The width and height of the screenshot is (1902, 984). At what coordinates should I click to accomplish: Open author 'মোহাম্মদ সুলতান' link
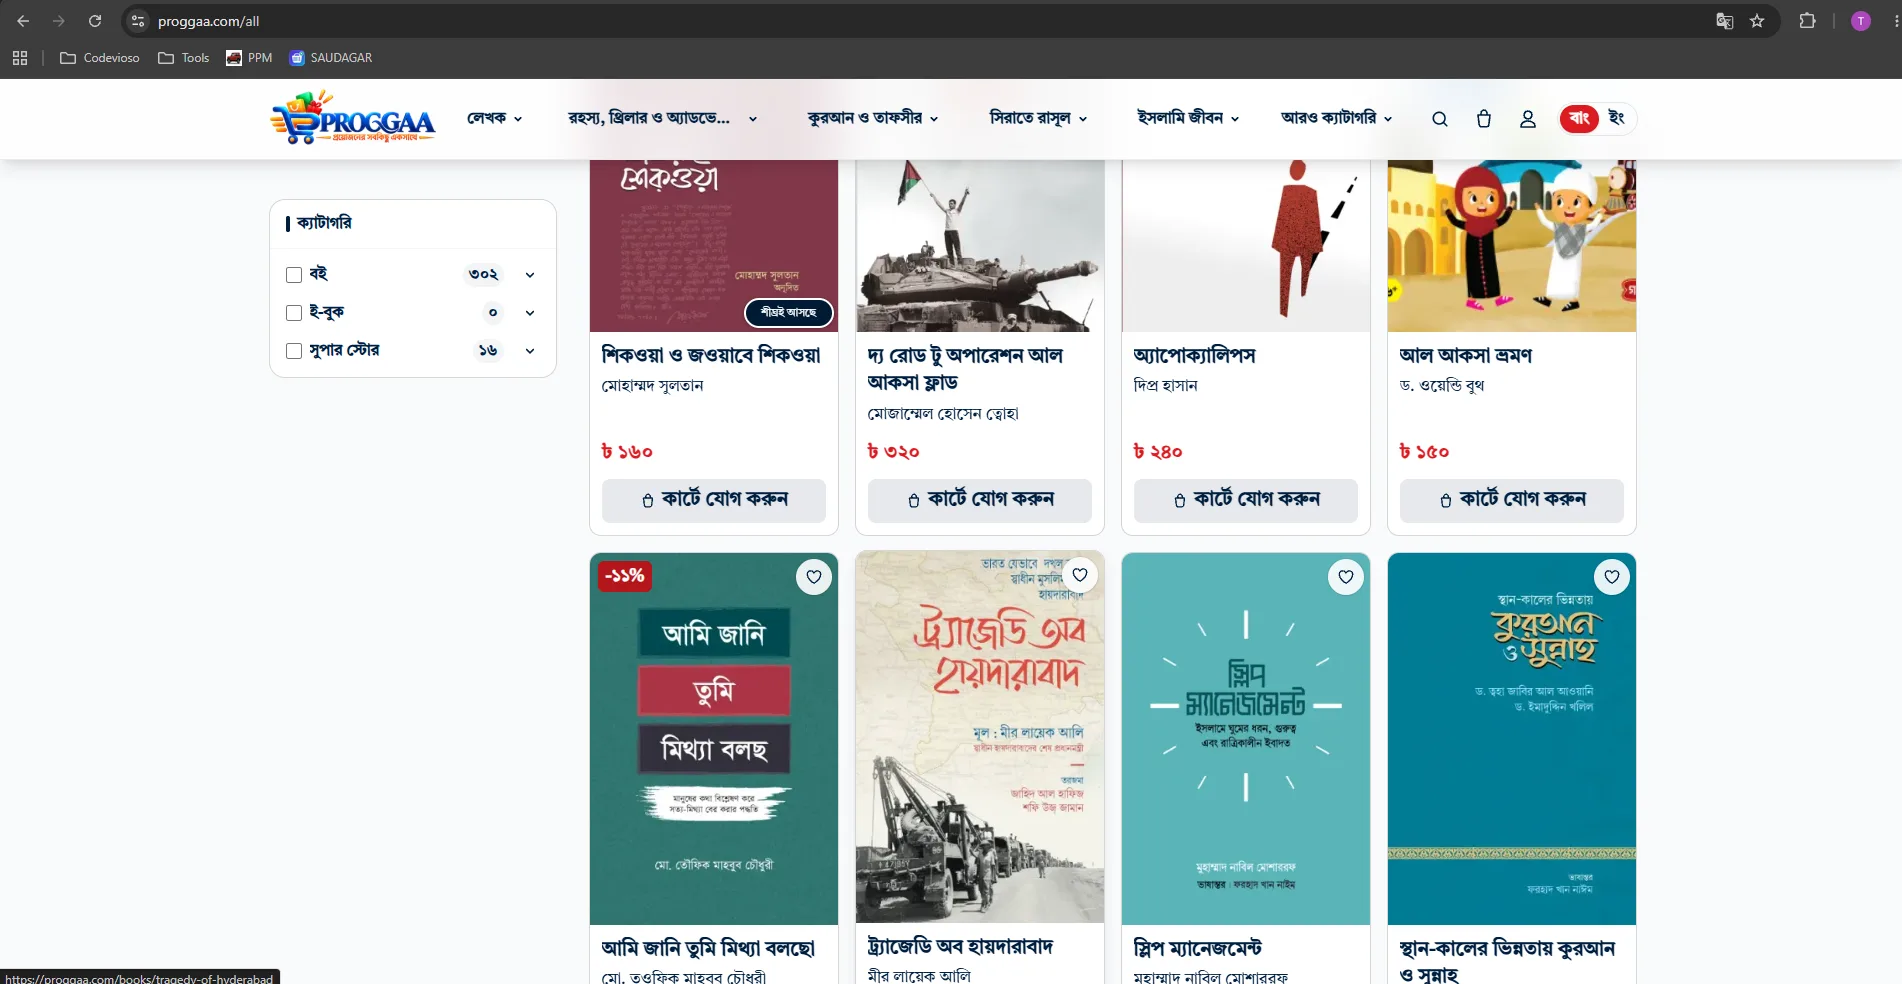[652, 386]
